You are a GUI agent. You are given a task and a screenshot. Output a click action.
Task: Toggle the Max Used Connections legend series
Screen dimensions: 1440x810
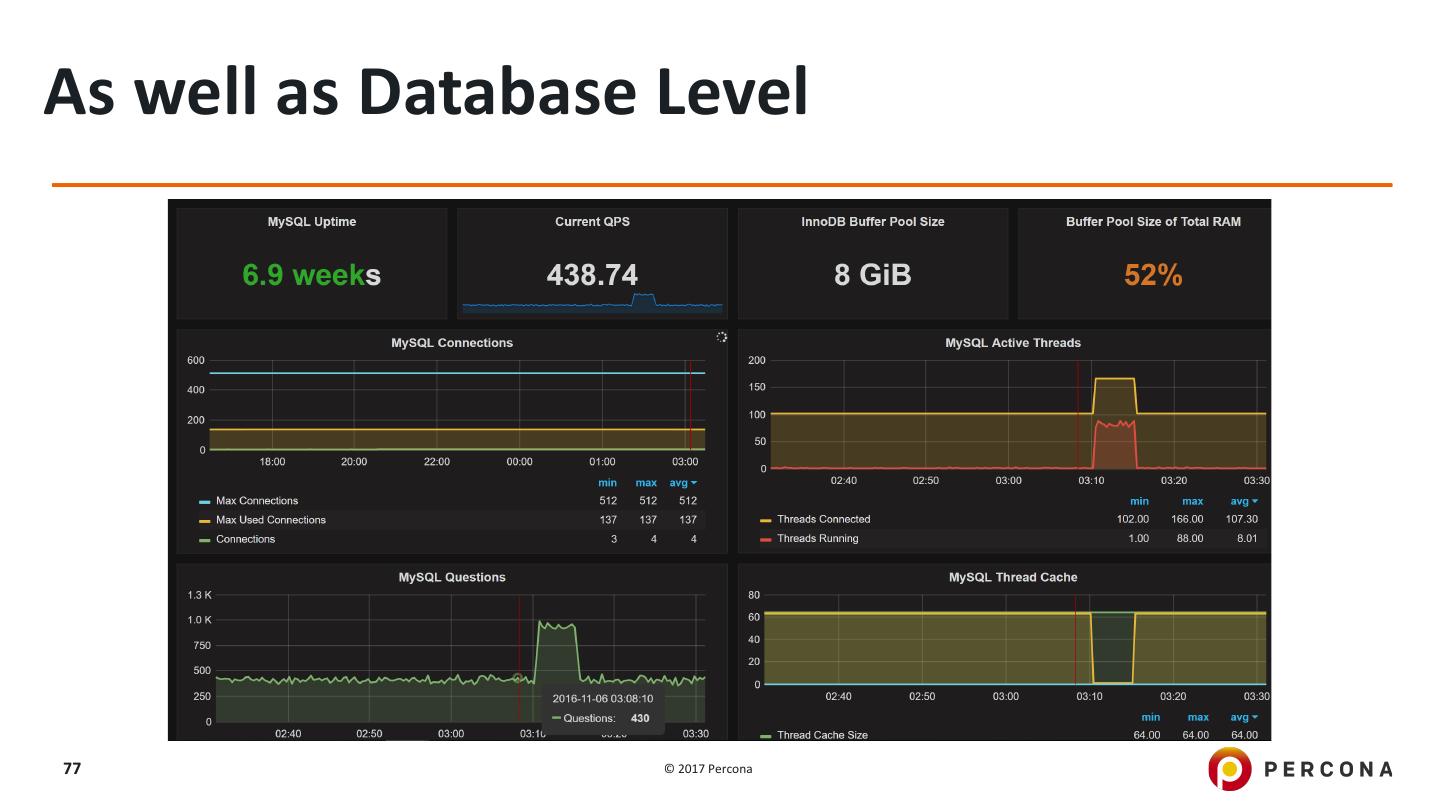click(270, 520)
